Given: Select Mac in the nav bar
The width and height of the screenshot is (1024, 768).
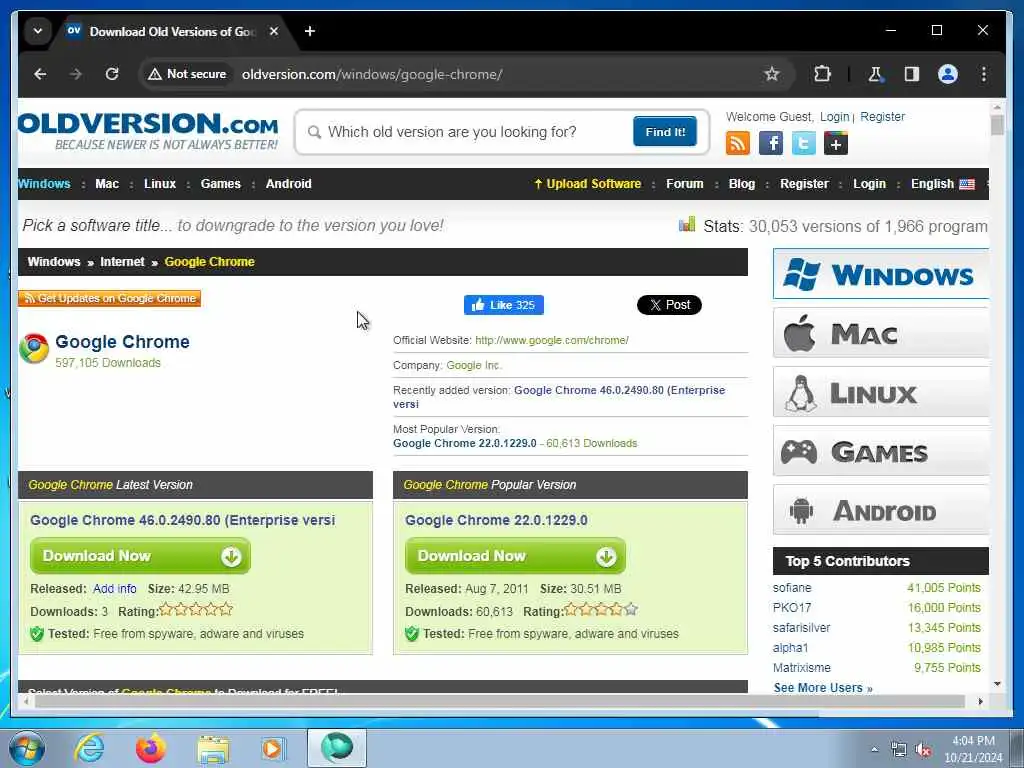Looking at the screenshot, I should pyautogui.click(x=107, y=184).
